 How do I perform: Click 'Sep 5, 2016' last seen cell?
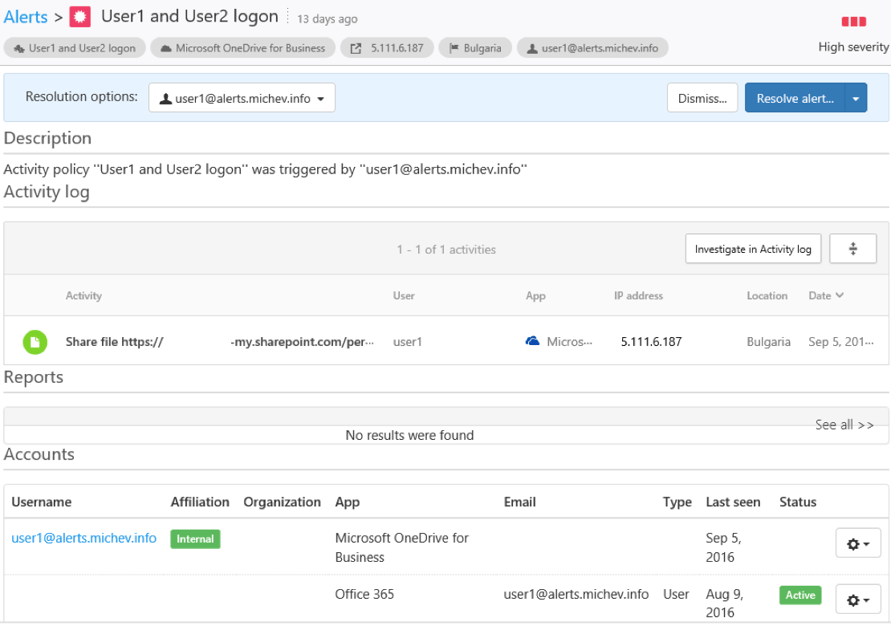[723, 547]
